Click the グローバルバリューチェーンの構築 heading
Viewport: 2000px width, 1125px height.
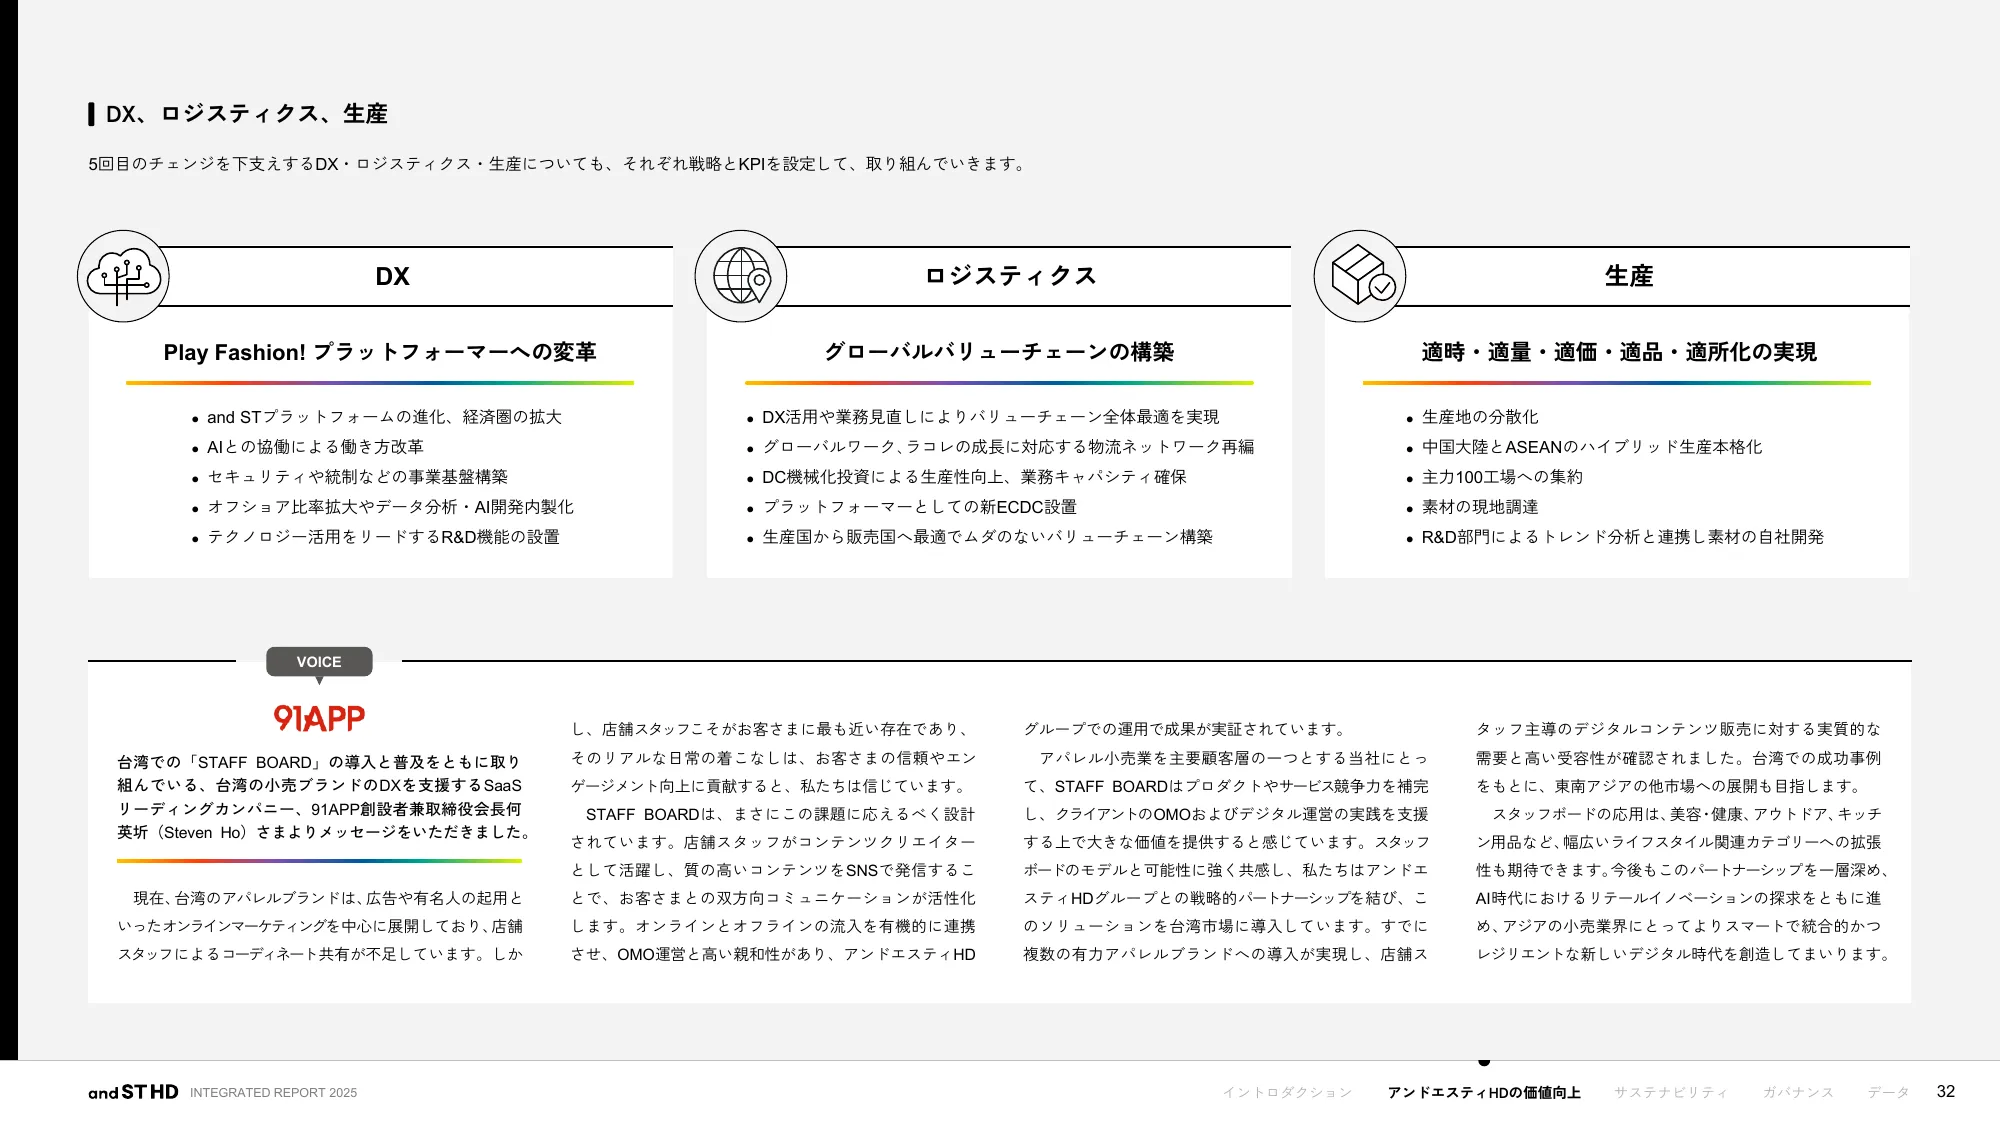1000,352
